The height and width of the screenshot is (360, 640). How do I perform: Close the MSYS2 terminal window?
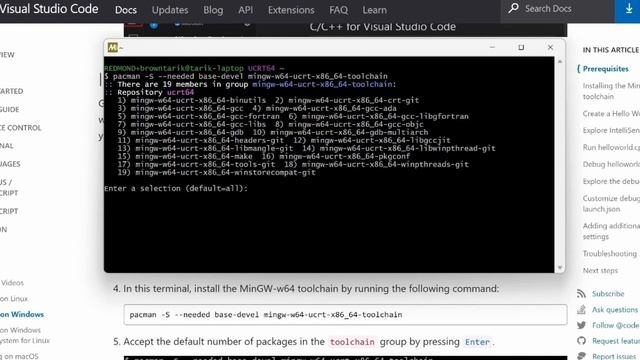550,47
